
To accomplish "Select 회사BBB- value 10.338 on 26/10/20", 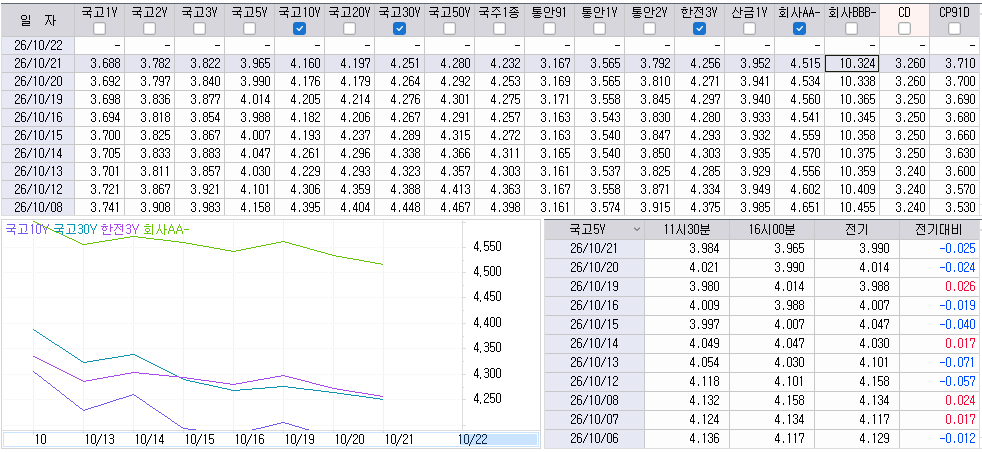I will pos(852,81).
